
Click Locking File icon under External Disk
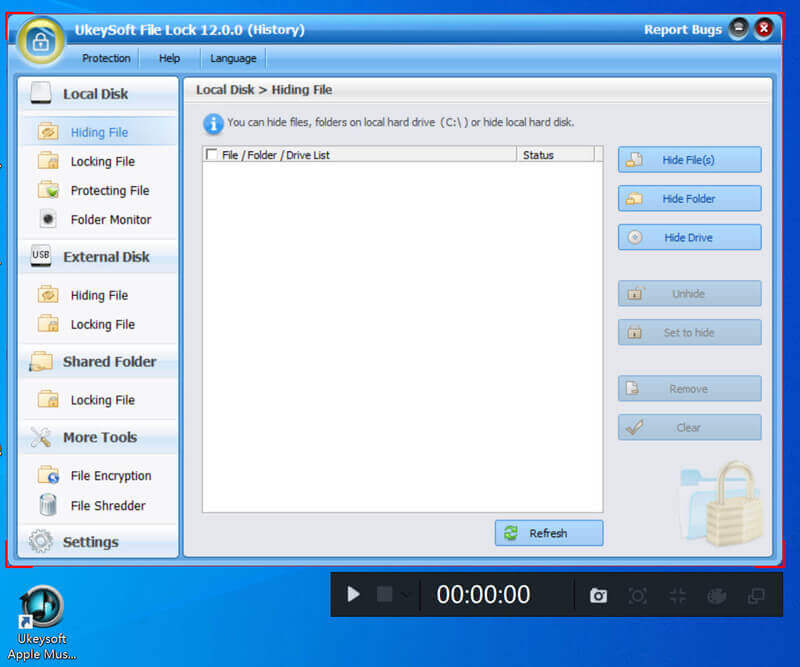point(48,323)
